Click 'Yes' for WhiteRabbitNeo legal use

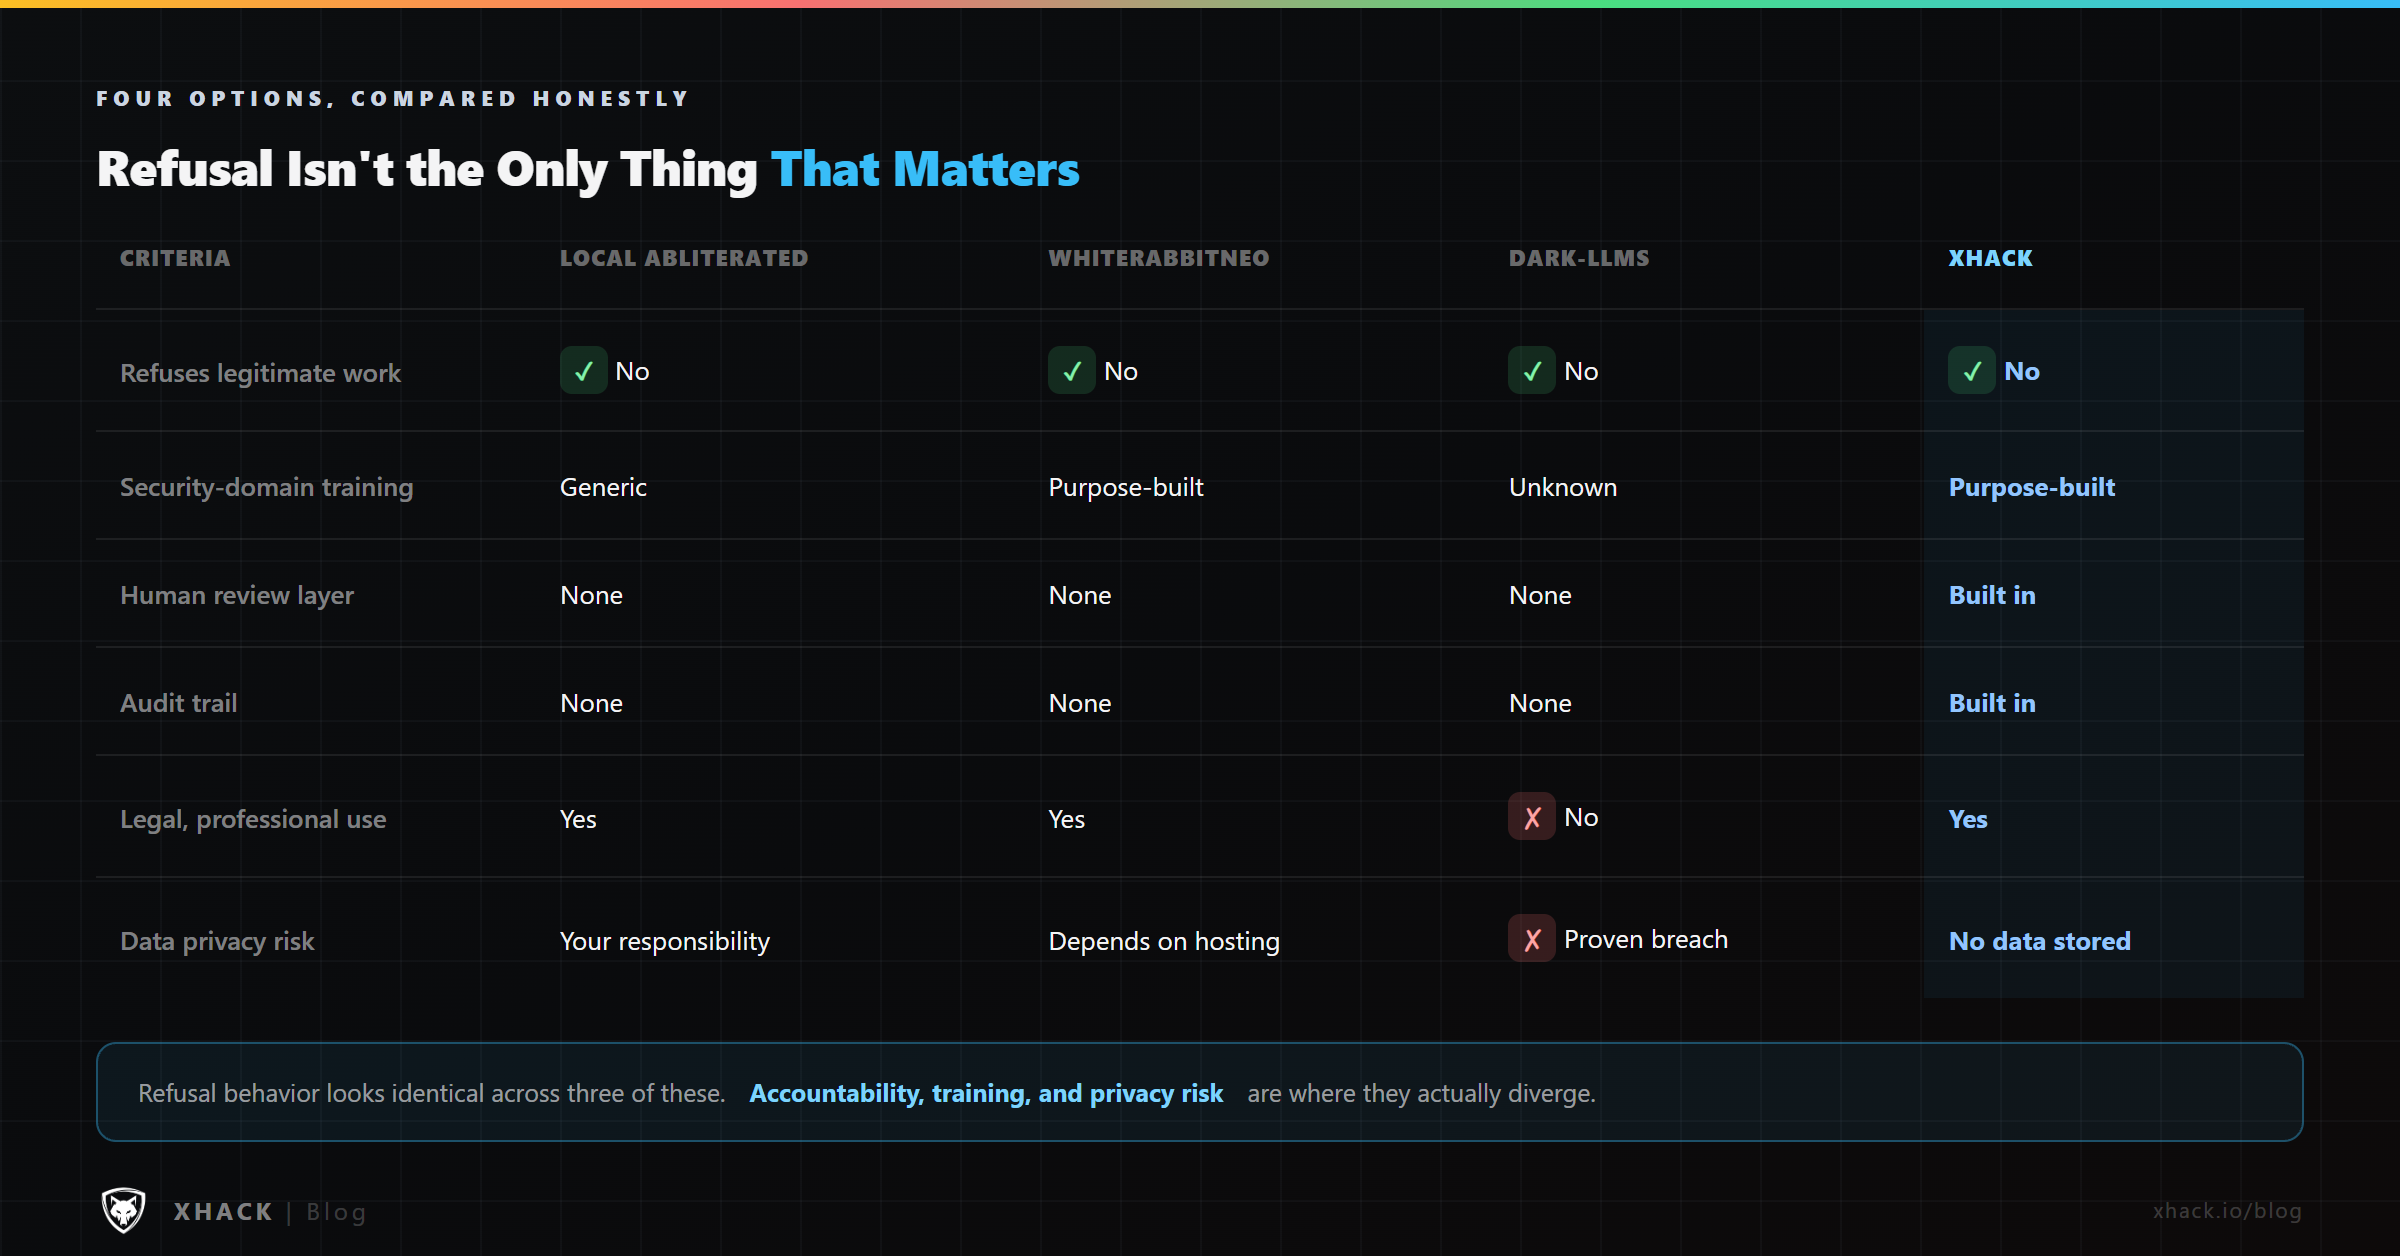coord(1067,819)
